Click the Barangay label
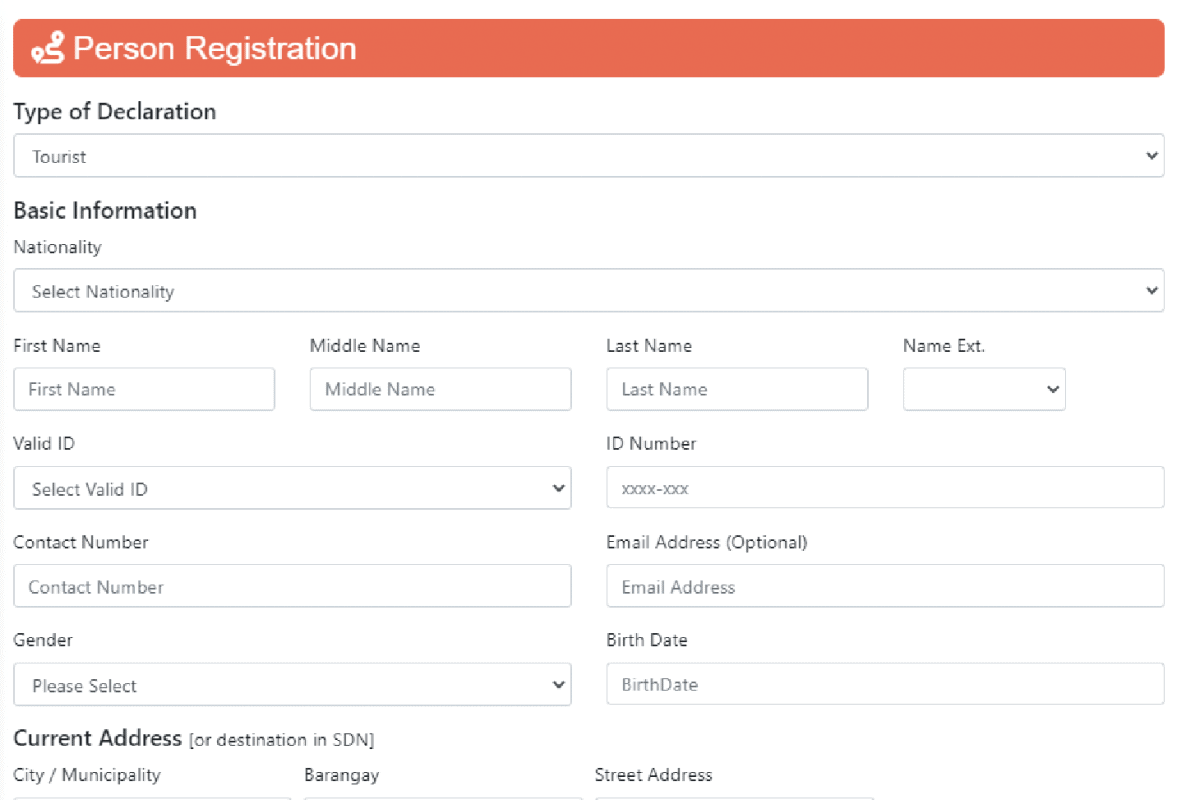Screen dimensions: 1200x800 click(341, 775)
